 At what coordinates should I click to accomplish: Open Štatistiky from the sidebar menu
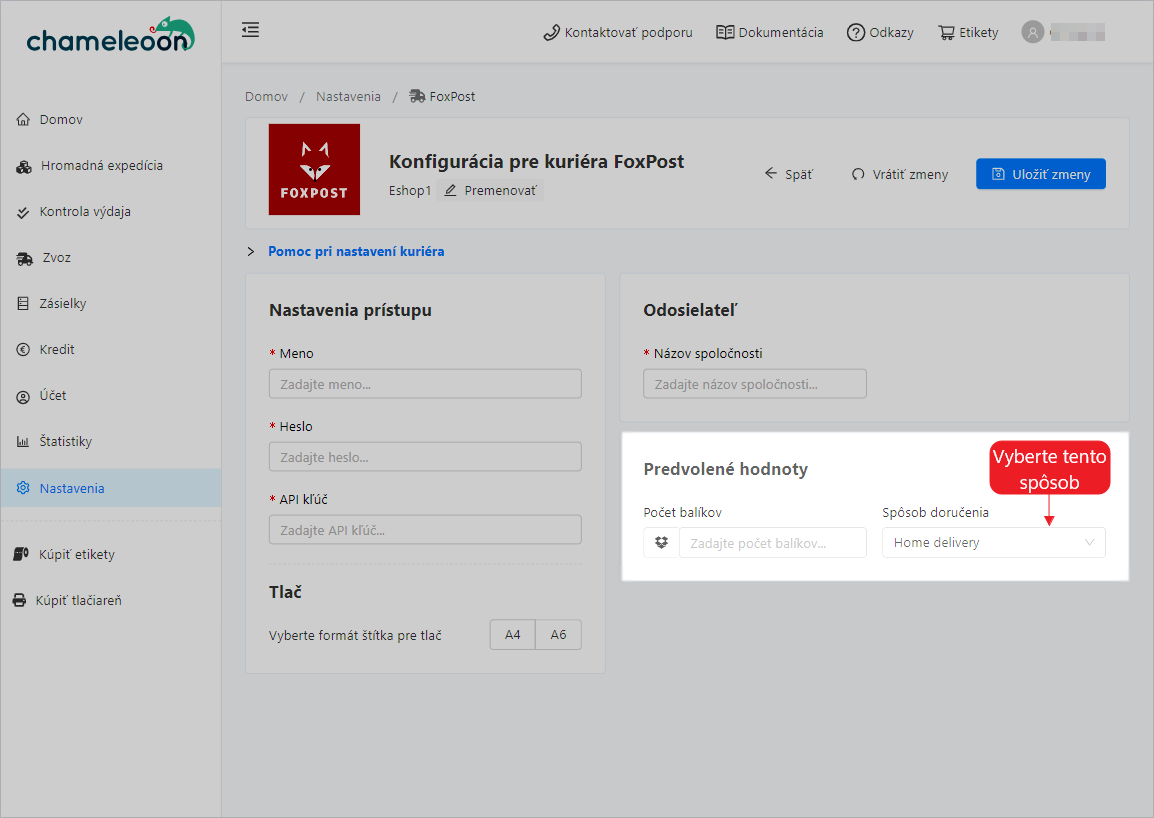coord(65,442)
